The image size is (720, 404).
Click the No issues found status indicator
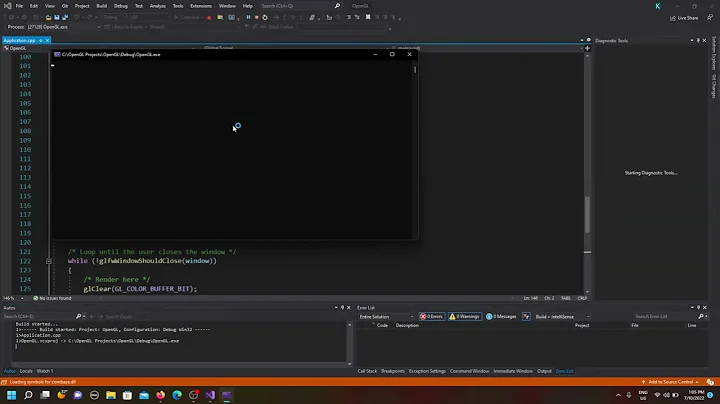(x=52, y=298)
